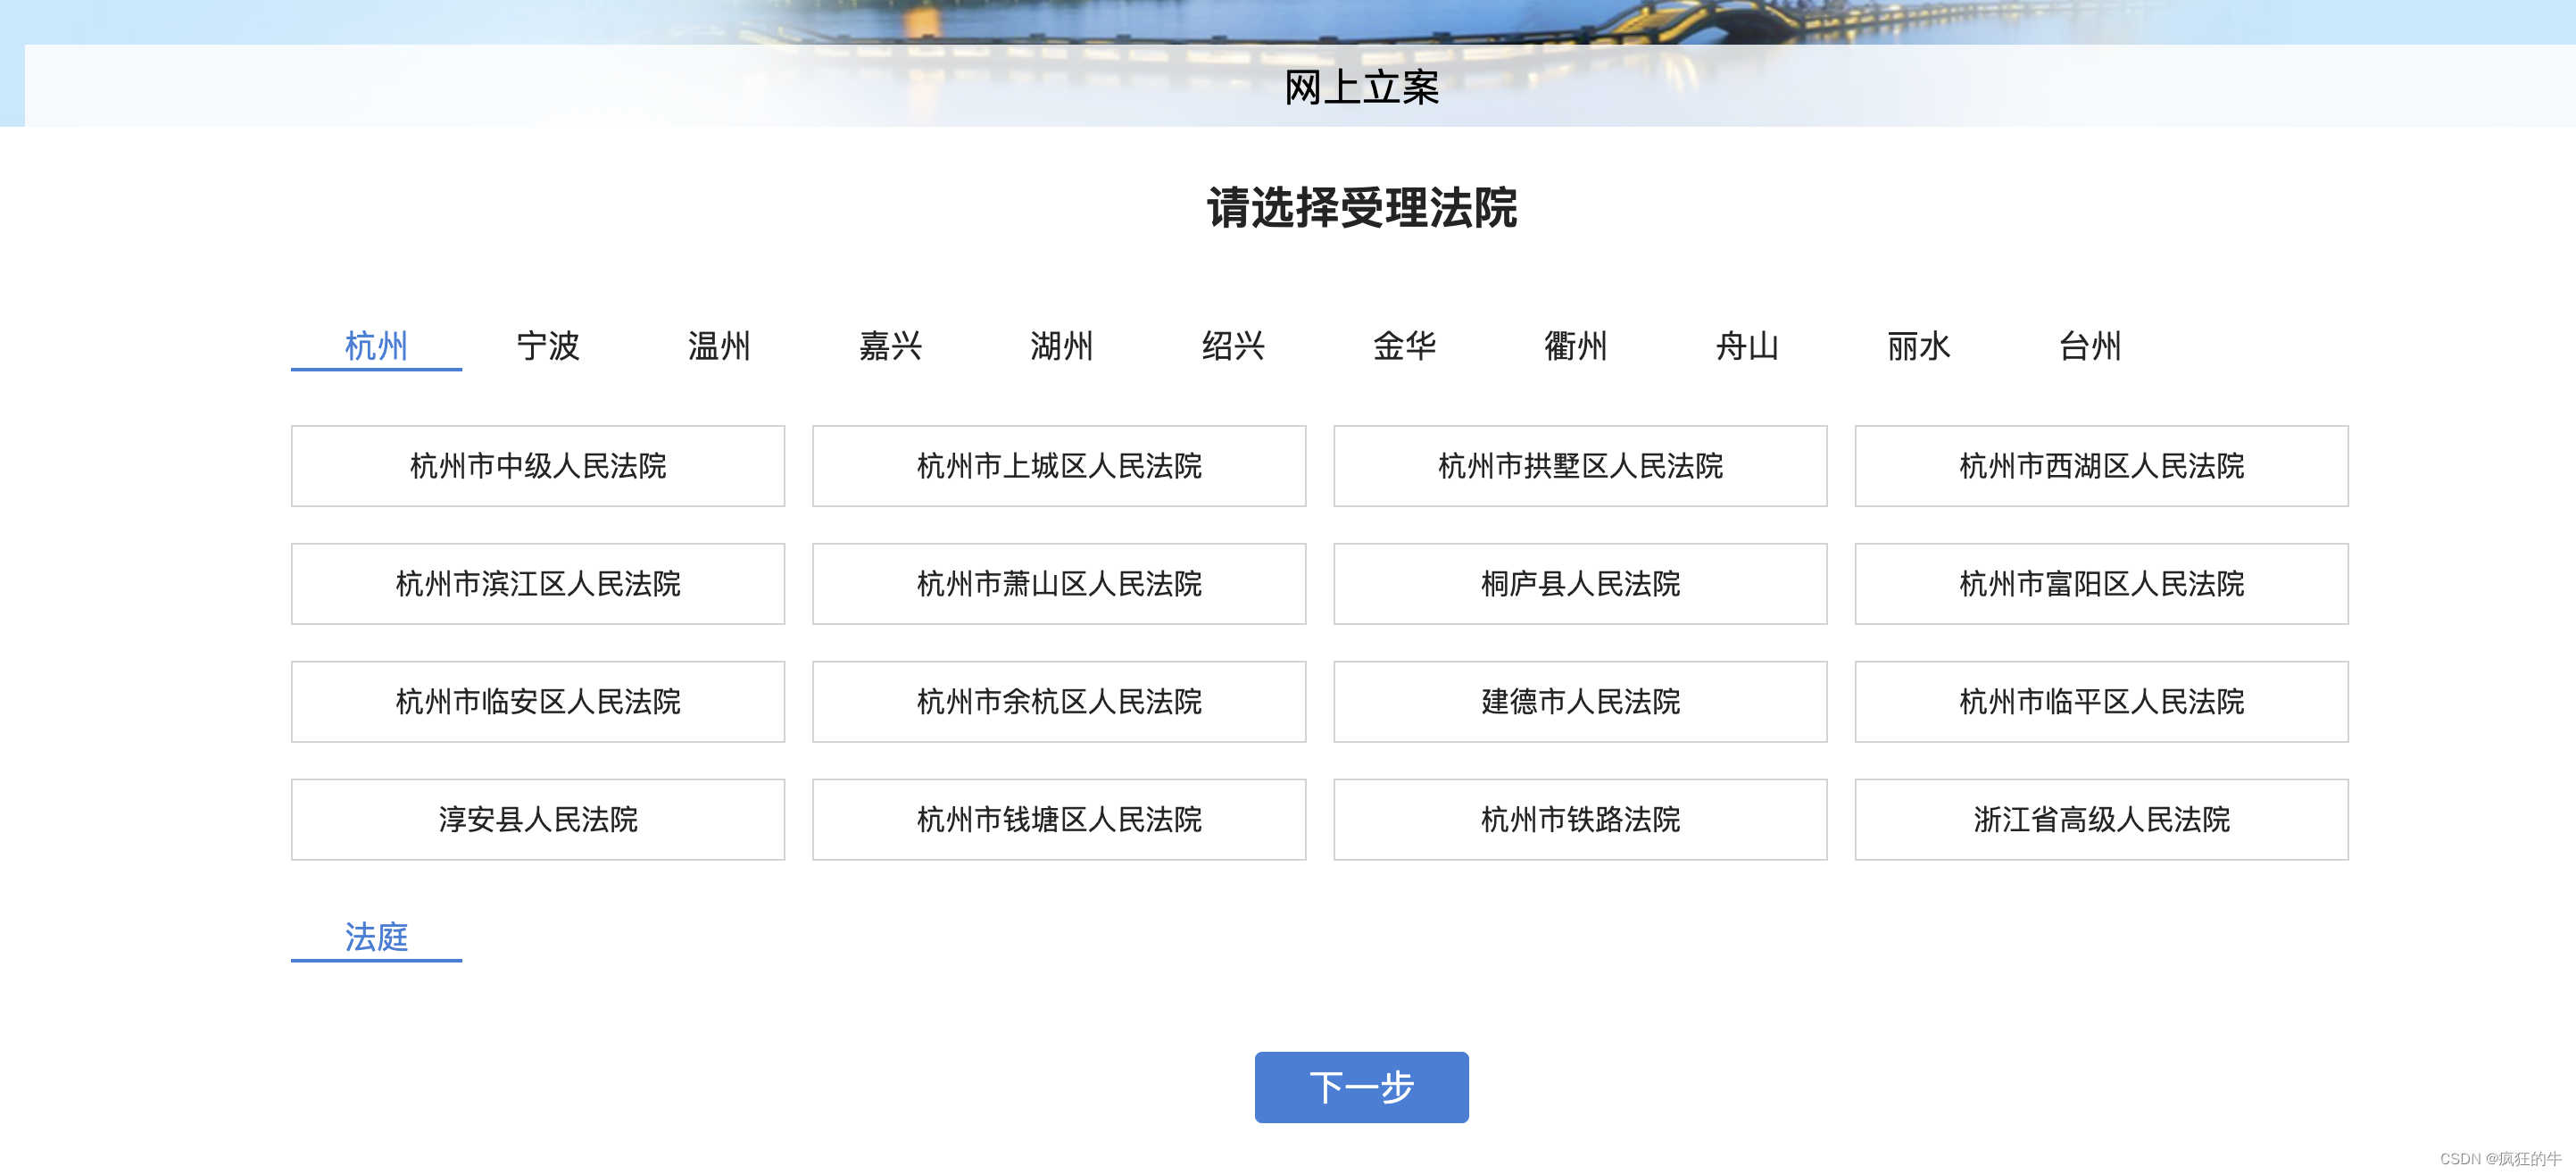Select 桐庐县人民法院 option
The height and width of the screenshot is (1175, 2576).
coord(1580,584)
